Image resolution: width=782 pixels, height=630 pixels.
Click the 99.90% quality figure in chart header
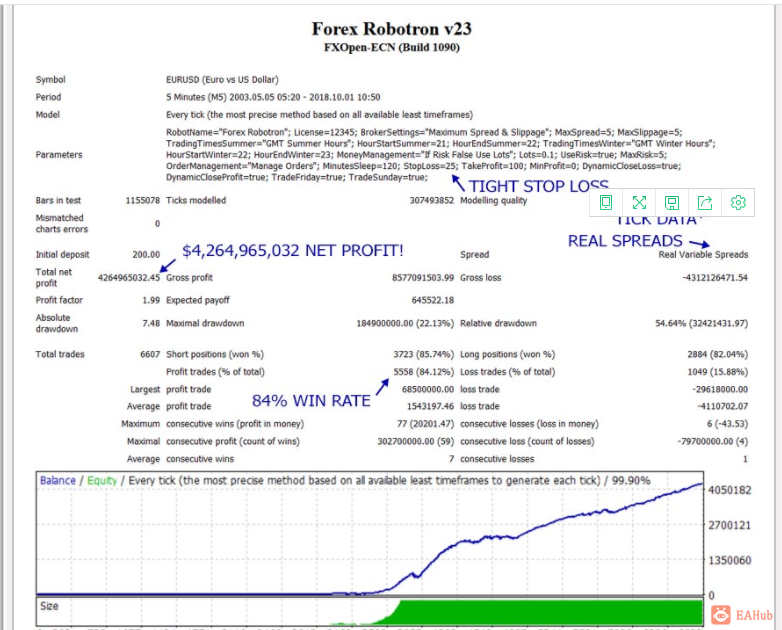(631, 480)
